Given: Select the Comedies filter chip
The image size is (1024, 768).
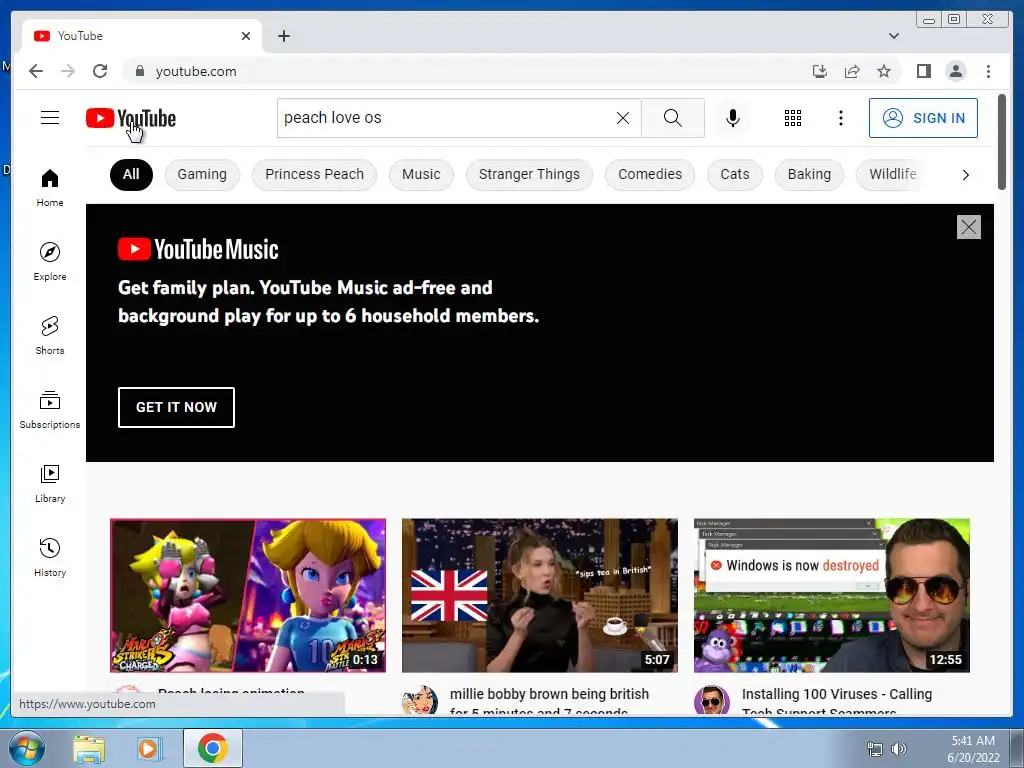Looking at the screenshot, I should point(650,174).
